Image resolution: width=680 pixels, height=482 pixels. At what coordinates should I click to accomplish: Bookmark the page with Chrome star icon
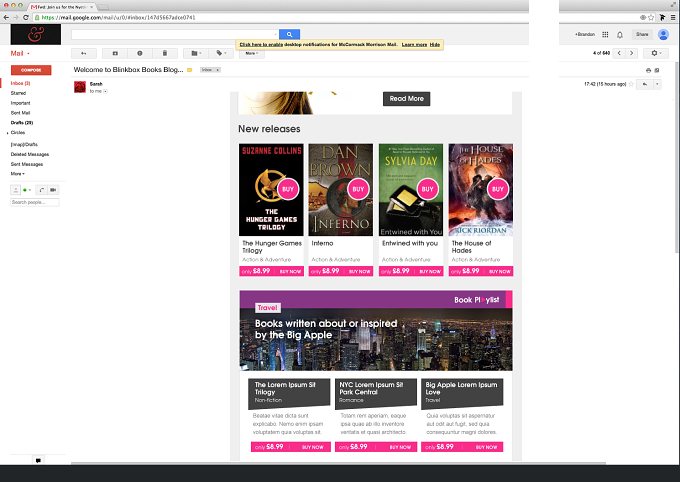pos(651,18)
